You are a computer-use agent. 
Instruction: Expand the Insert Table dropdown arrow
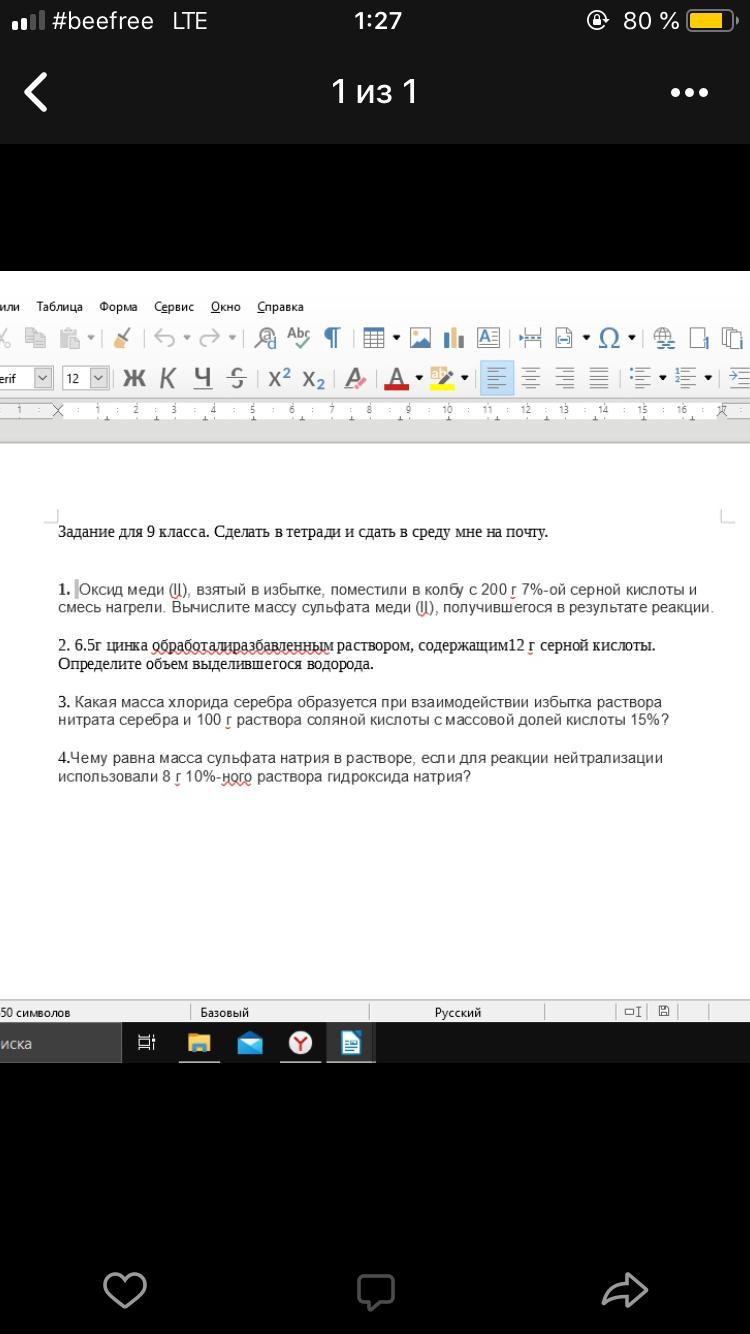tap(397, 338)
